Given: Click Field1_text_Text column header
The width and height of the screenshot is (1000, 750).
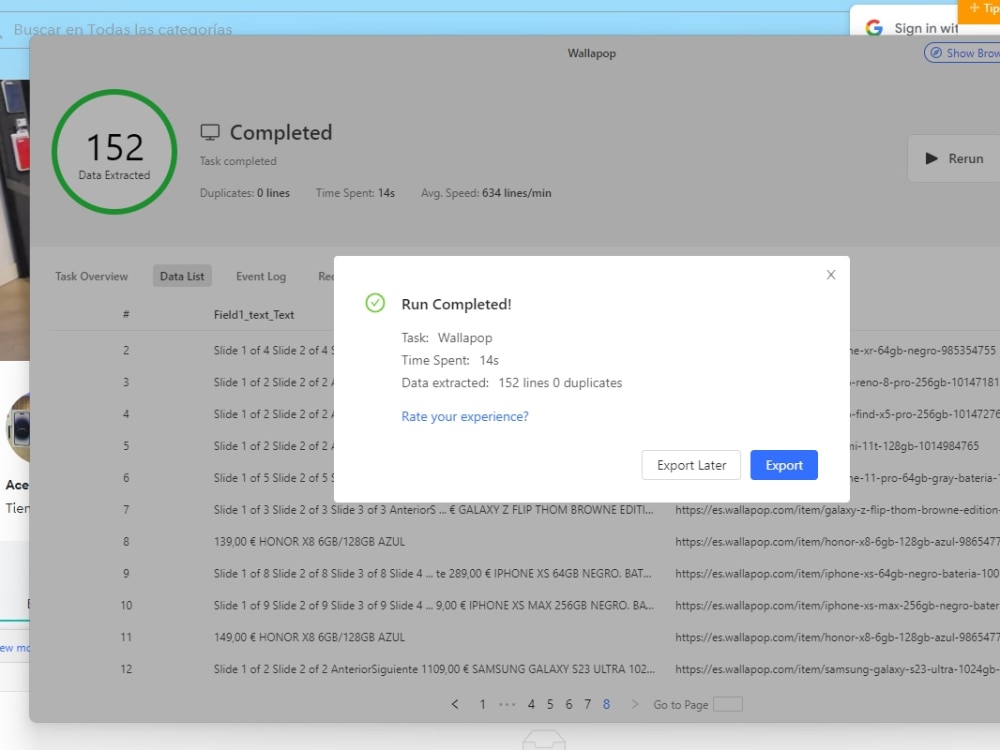Looking at the screenshot, I should point(254,314).
